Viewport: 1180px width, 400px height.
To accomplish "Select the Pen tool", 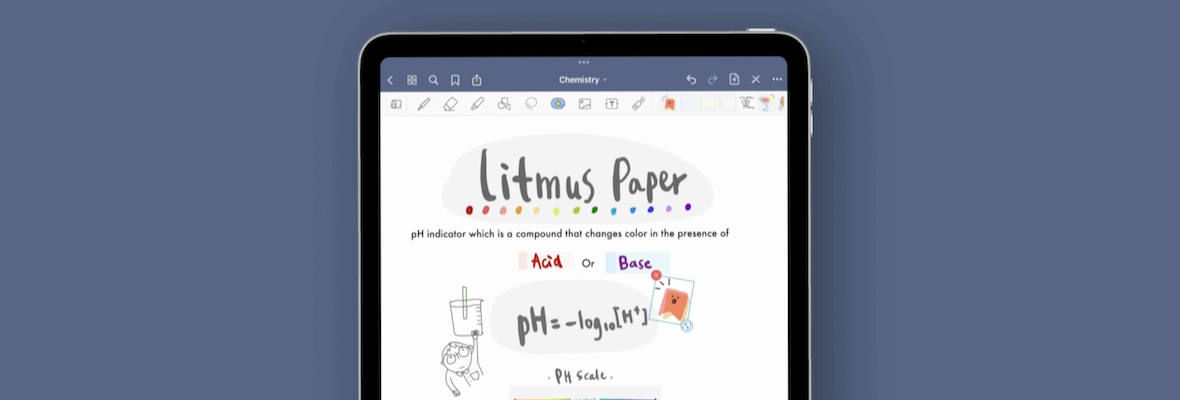I will tap(424, 104).
